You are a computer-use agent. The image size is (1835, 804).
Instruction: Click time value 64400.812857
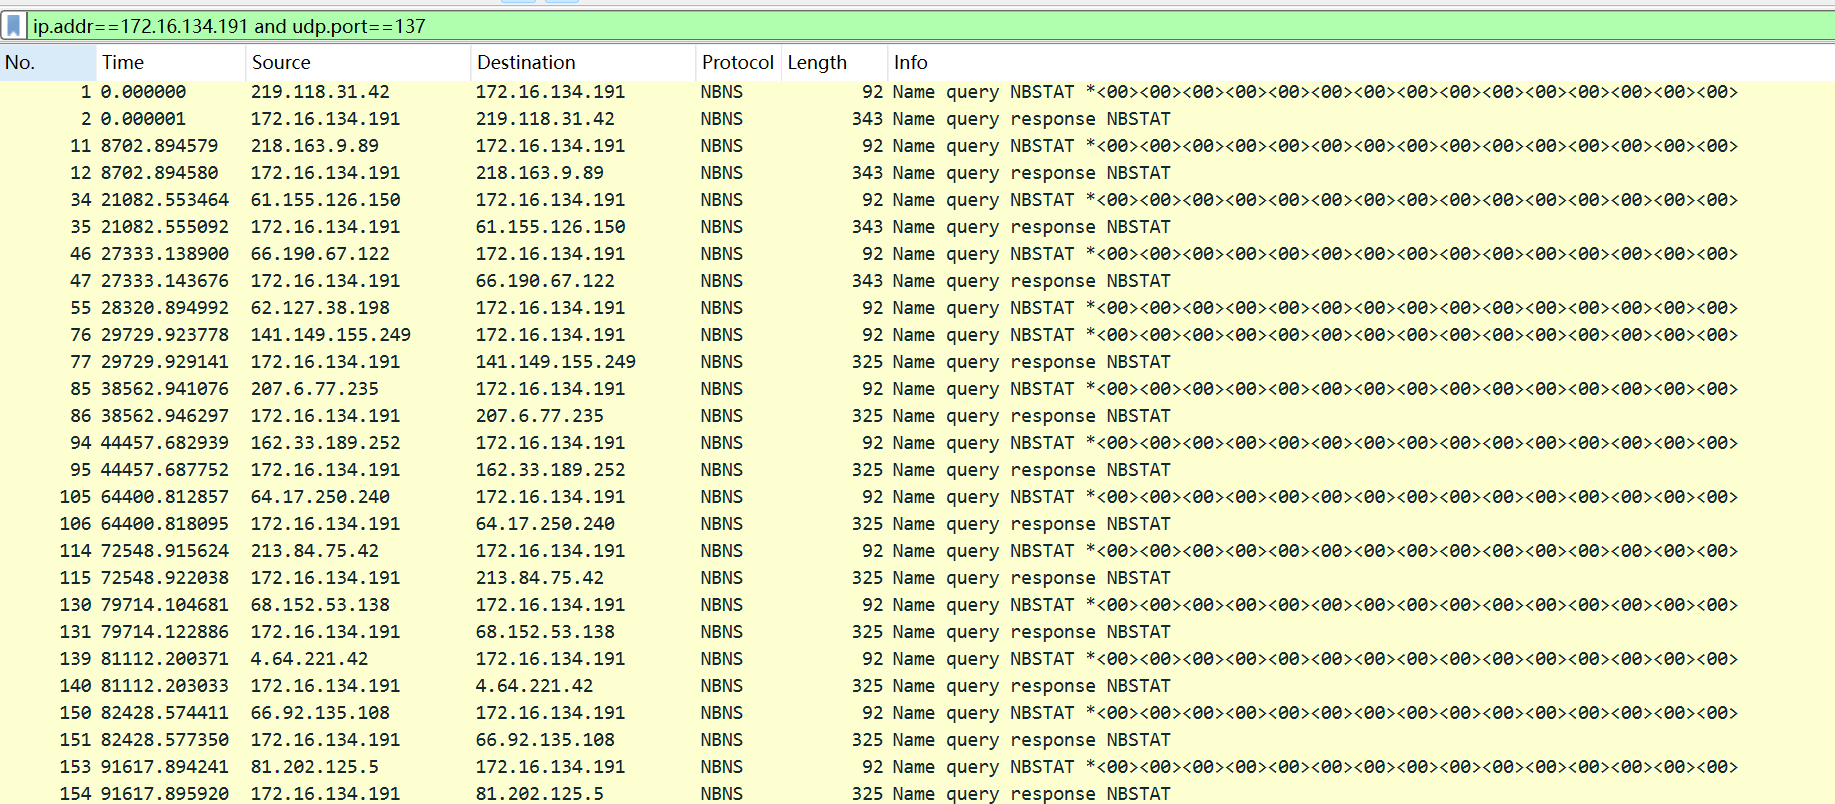point(164,497)
